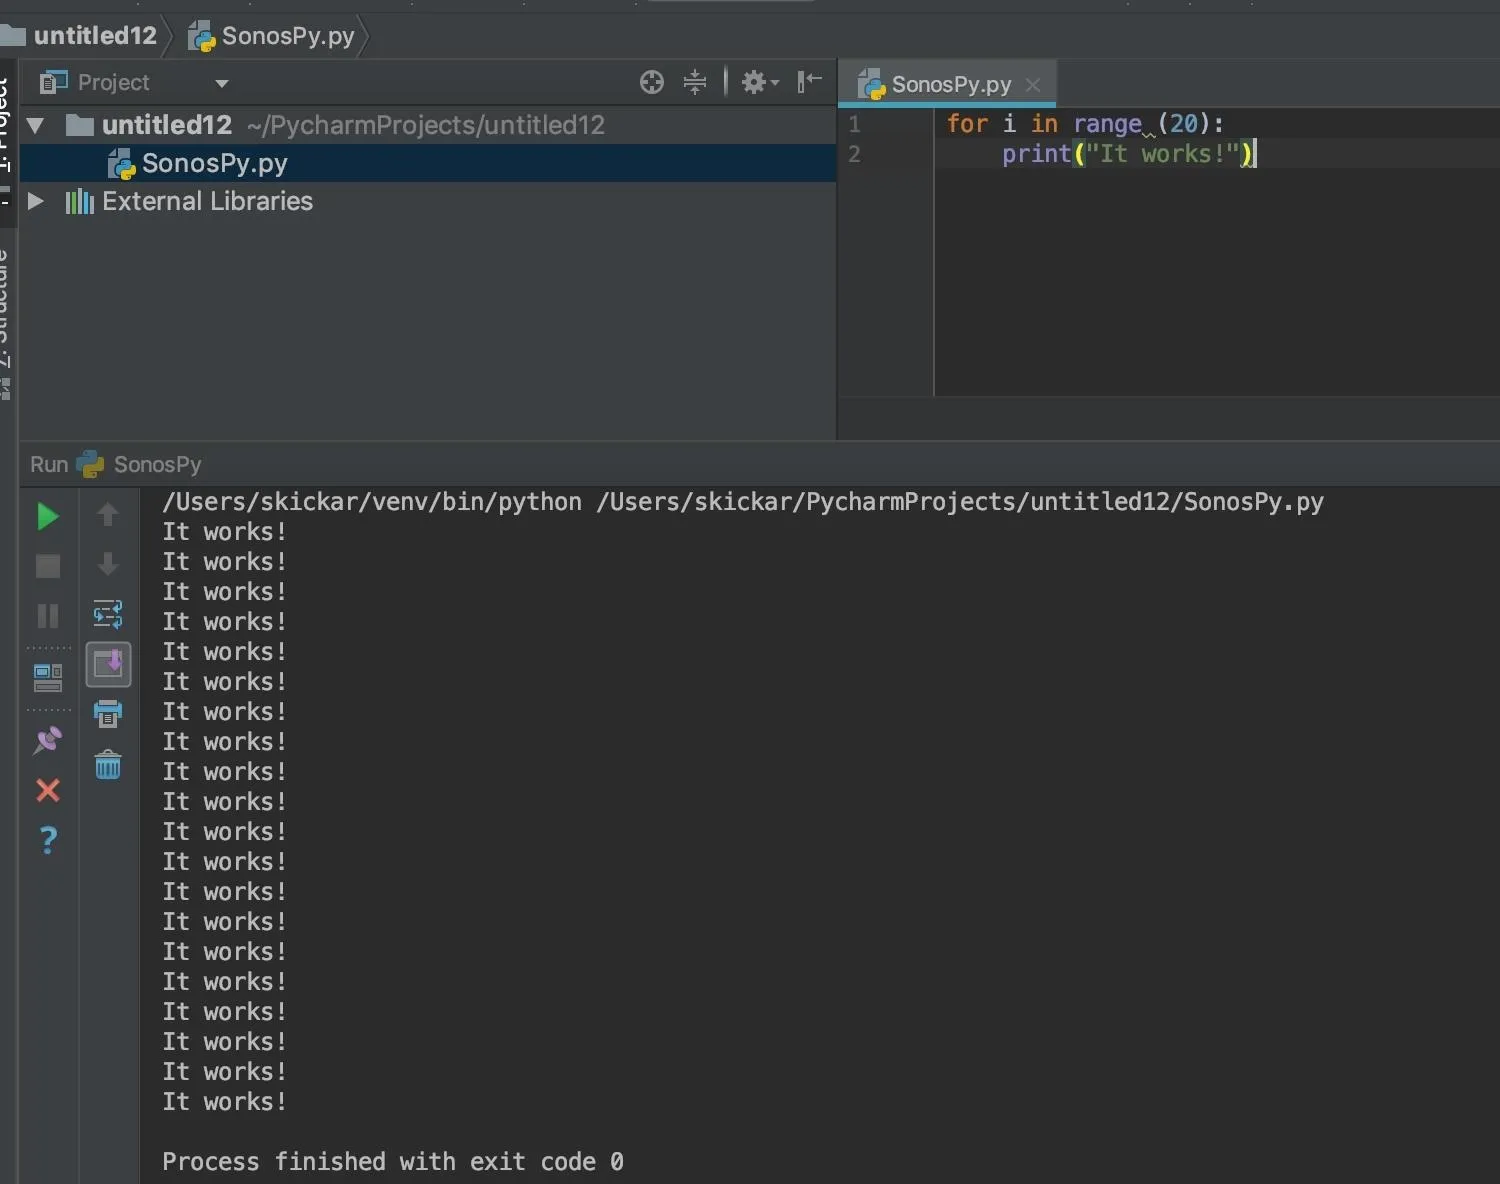This screenshot has height=1184, width=1500.
Task: Click the Print output icon
Action: (108, 714)
